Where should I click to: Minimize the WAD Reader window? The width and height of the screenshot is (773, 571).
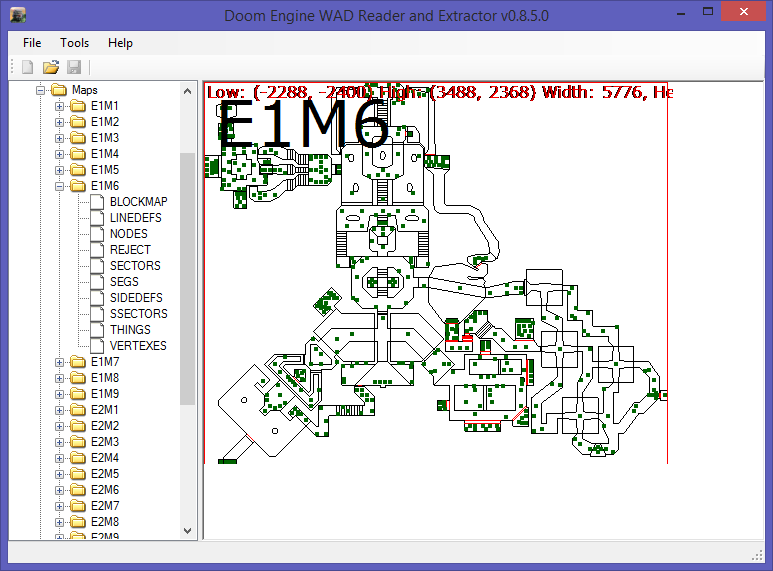[681, 13]
